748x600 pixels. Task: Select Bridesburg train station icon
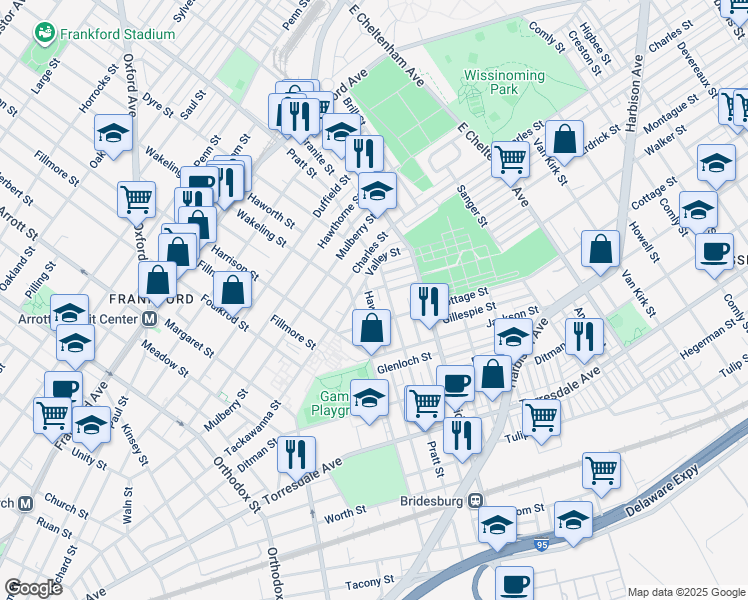[476, 501]
